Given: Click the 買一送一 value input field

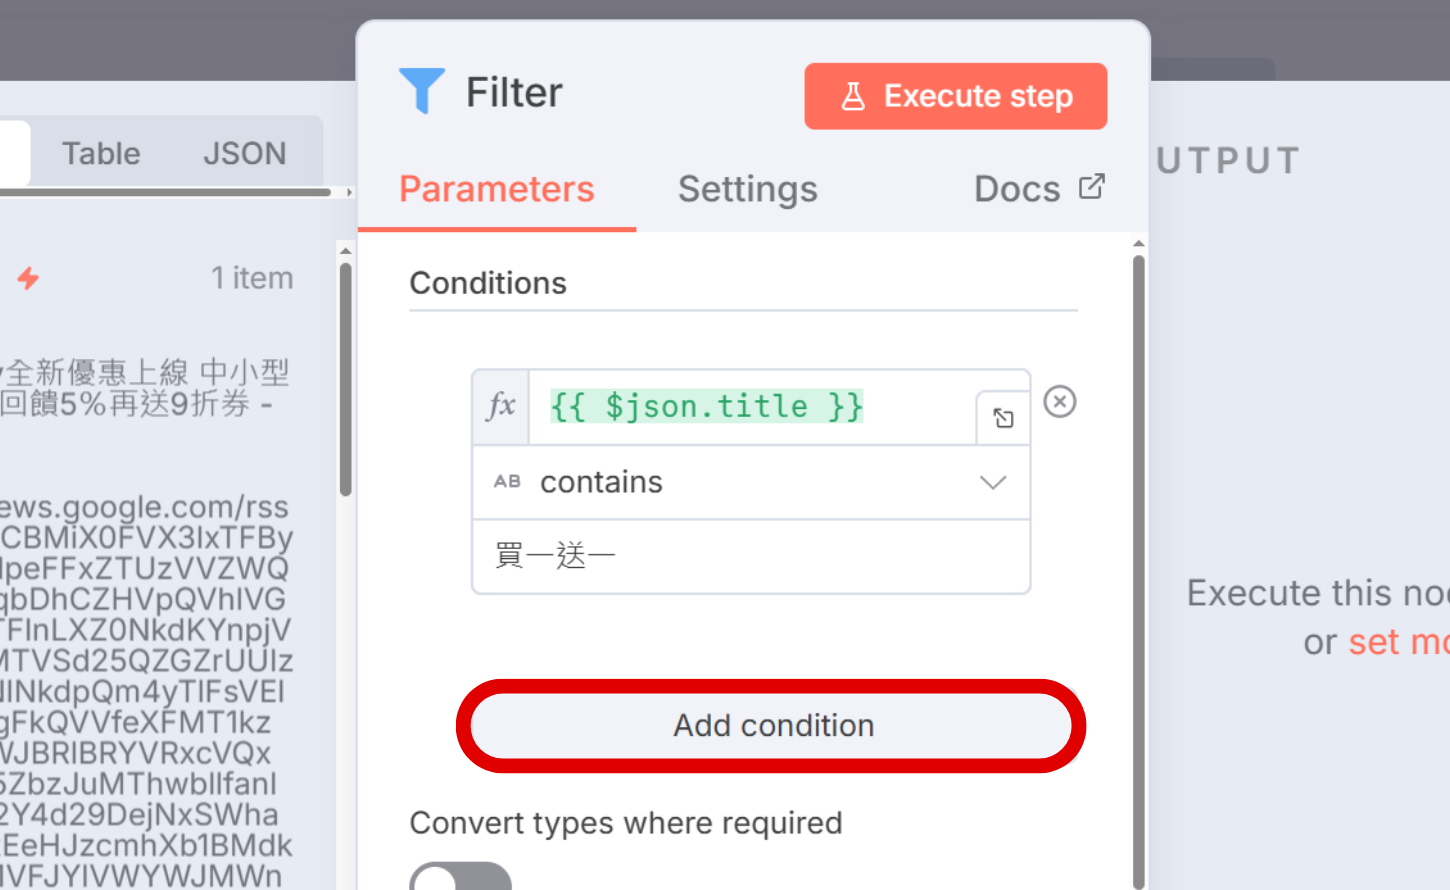Looking at the screenshot, I should pyautogui.click(x=750, y=556).
